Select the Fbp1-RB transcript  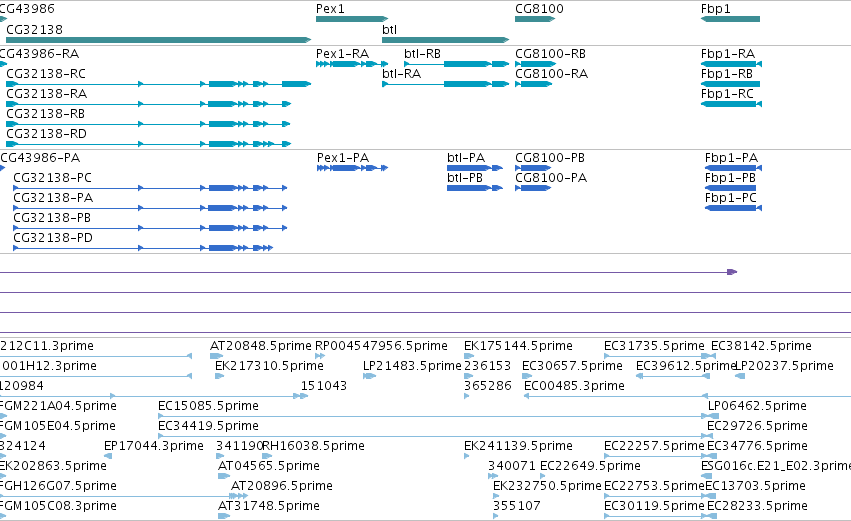pos(726,73)
